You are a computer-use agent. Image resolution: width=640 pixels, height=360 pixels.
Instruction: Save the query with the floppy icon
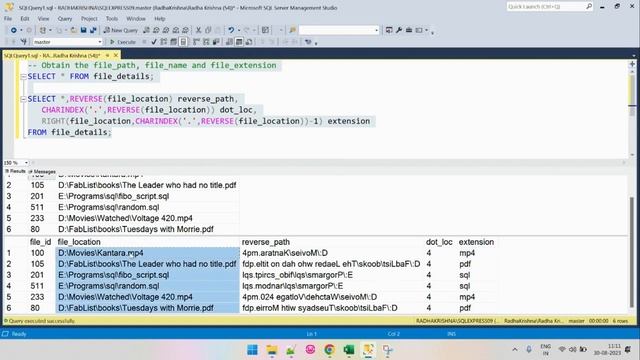tap(83, 30)
